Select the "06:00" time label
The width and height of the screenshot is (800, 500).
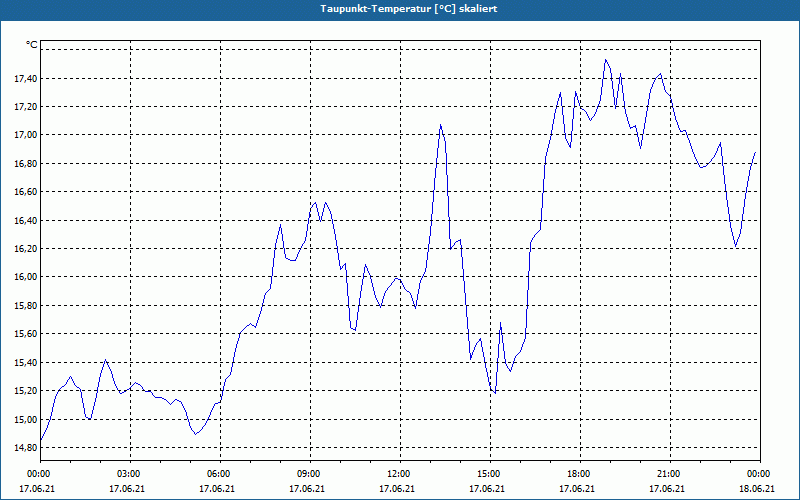[220, 474]
